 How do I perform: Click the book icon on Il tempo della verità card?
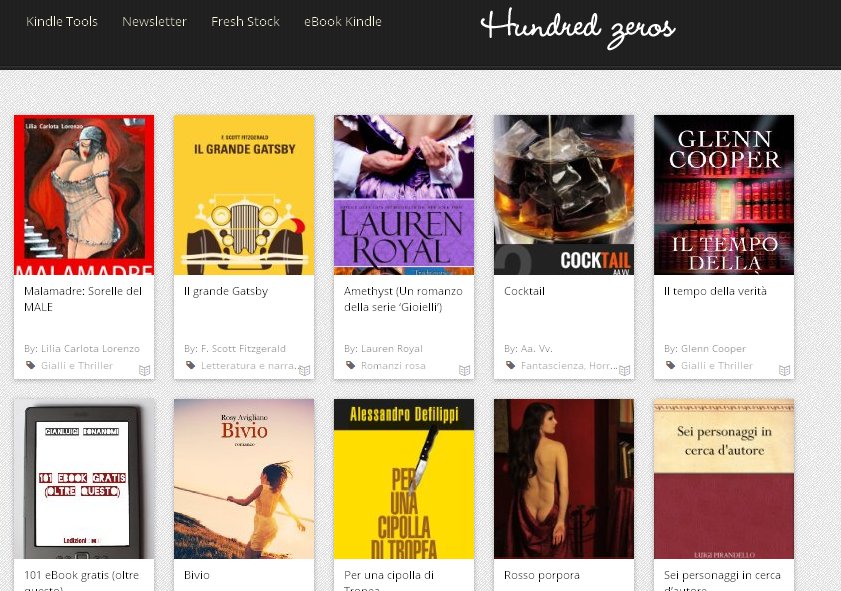coord(784,370)
